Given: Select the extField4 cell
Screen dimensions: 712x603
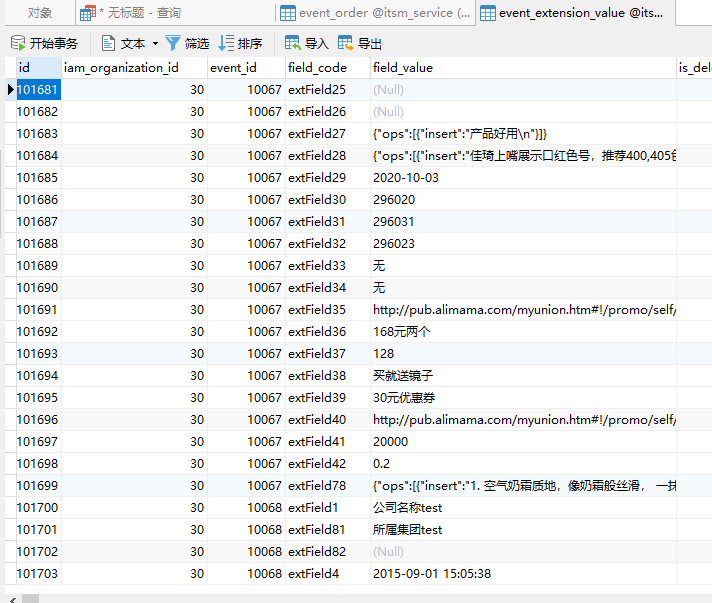Looking at the screenshot, I should [328, 574].
